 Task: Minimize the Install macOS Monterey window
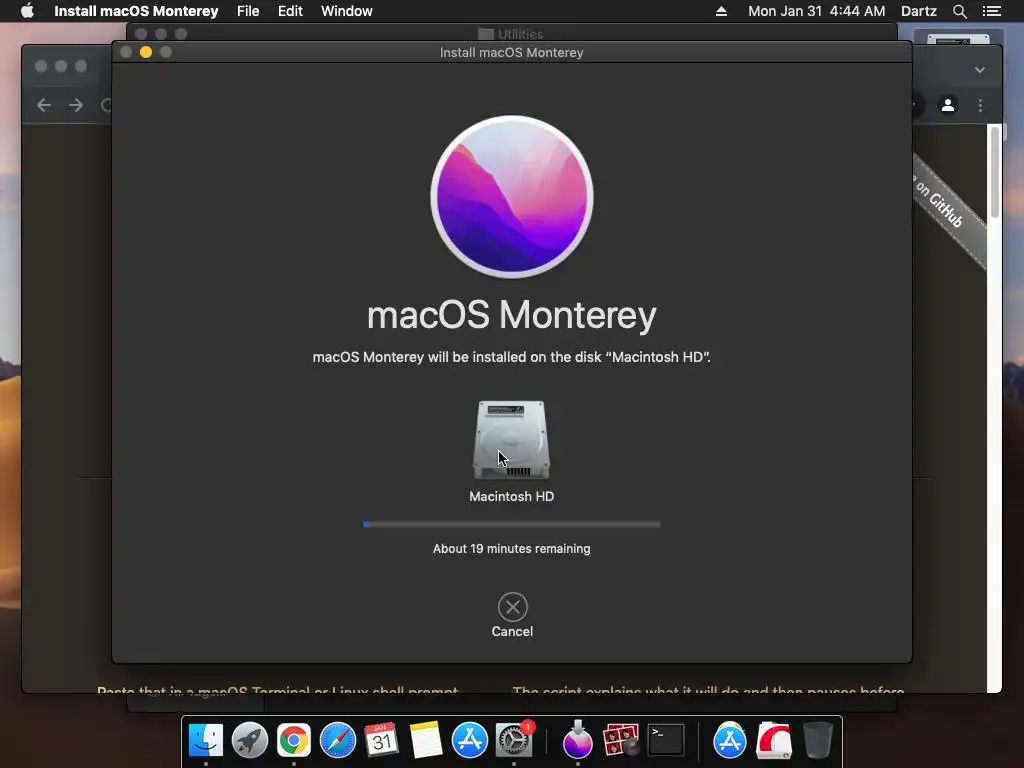[146, 52]
